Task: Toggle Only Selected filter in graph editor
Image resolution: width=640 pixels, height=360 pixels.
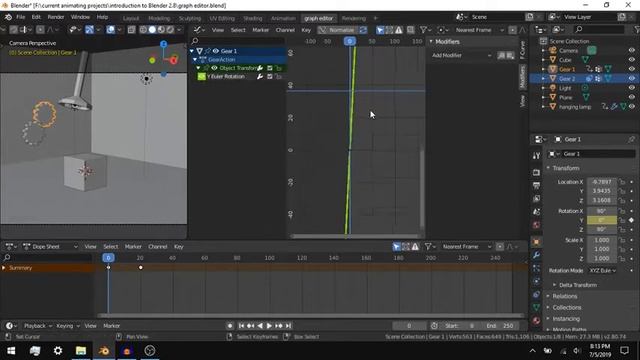Action: (380, 30)
